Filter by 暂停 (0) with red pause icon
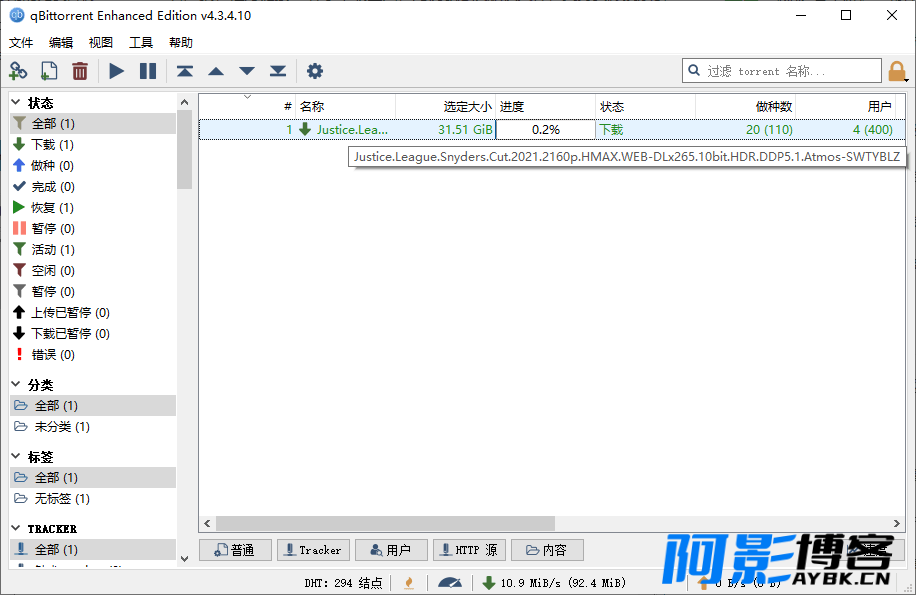This screenshot has height=595, width=916. click(x=93, y=228)
